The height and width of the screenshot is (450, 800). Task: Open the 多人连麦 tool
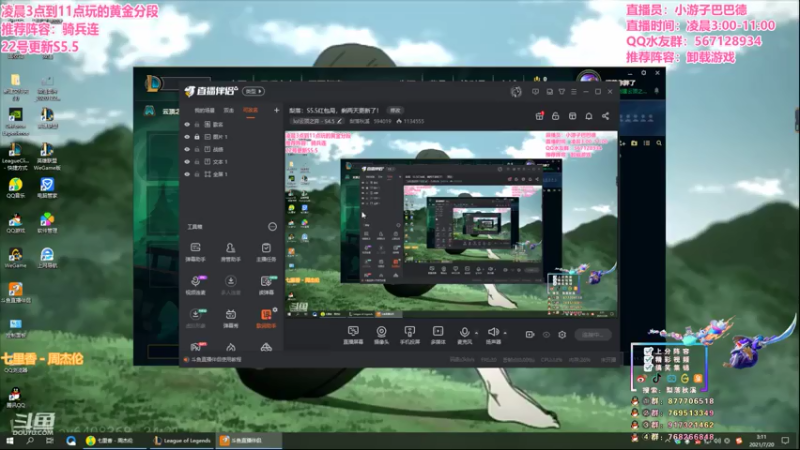pos(231,285)
